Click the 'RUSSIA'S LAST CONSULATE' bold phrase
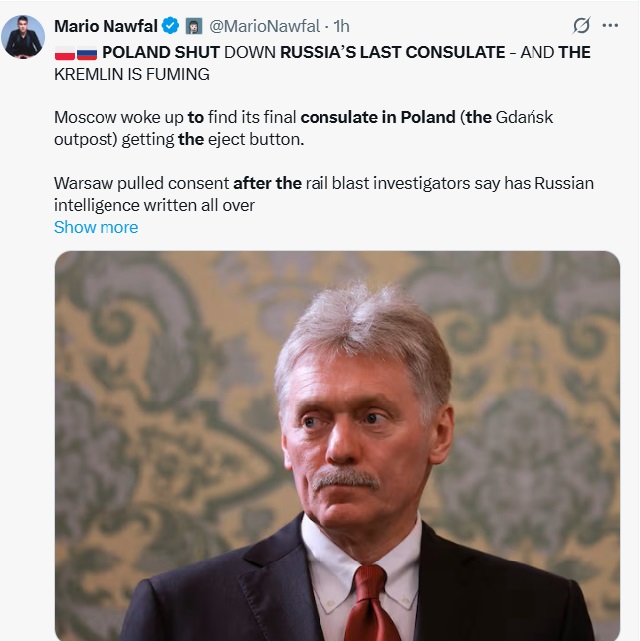Screen dimensions: 640x641 (392, 52)
